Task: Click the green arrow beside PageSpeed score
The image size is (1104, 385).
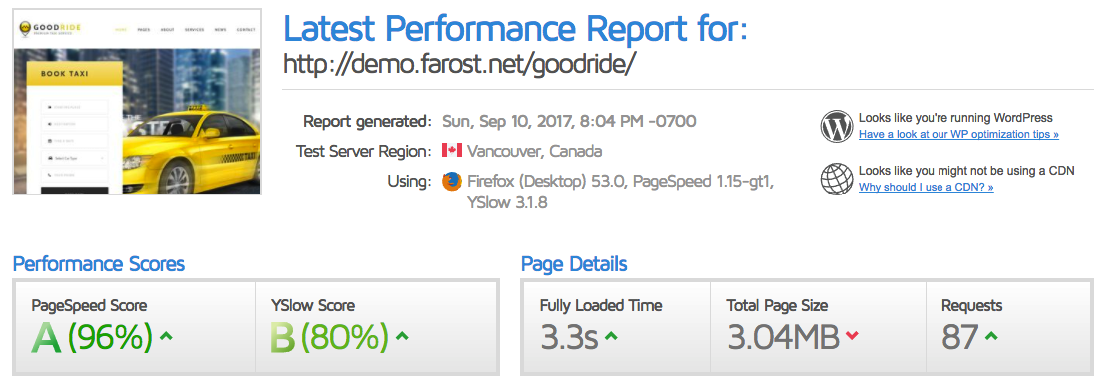Action: coord(166,336)
